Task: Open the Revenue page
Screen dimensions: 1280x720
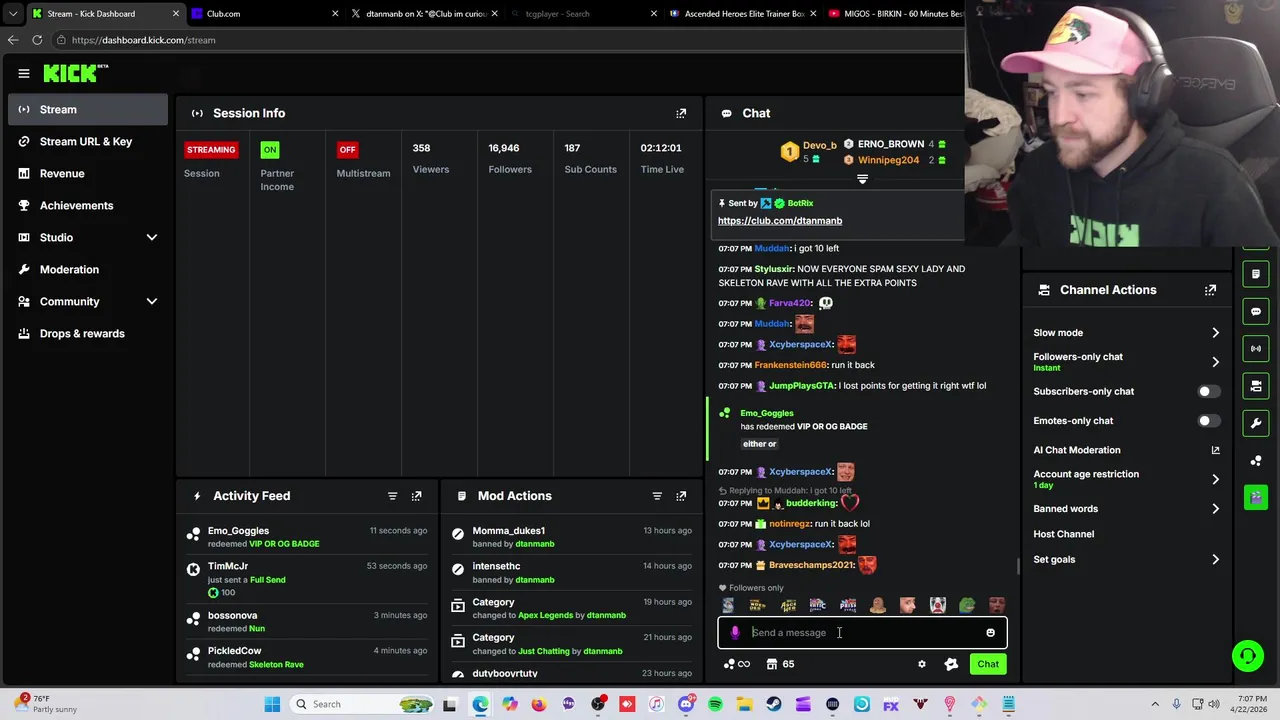Action: [x=88, y=173]
